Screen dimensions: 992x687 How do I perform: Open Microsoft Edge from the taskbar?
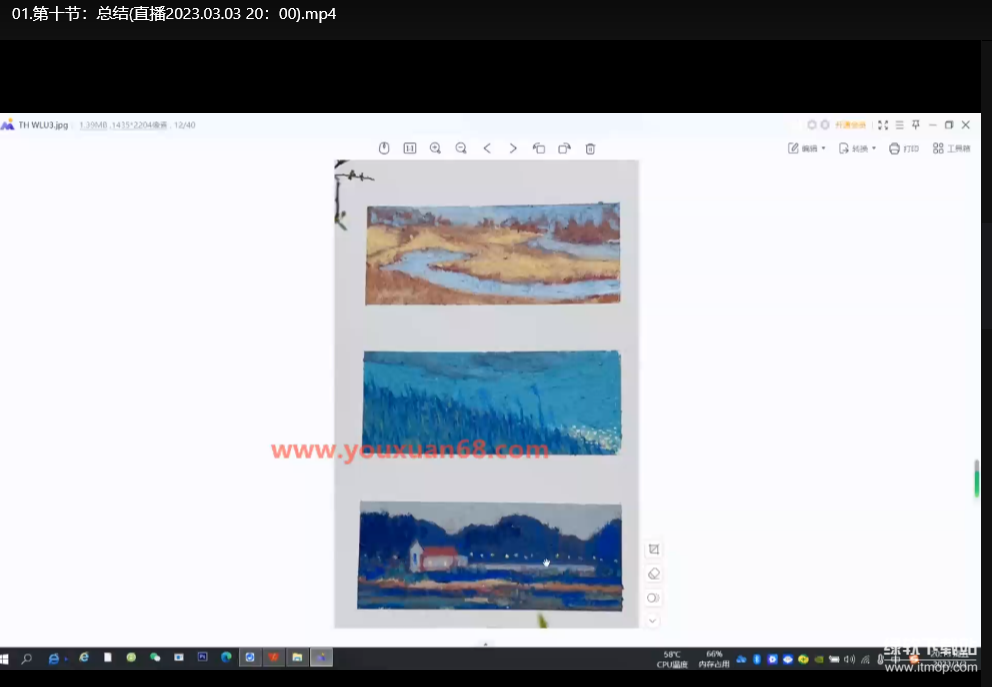point(226,657)
